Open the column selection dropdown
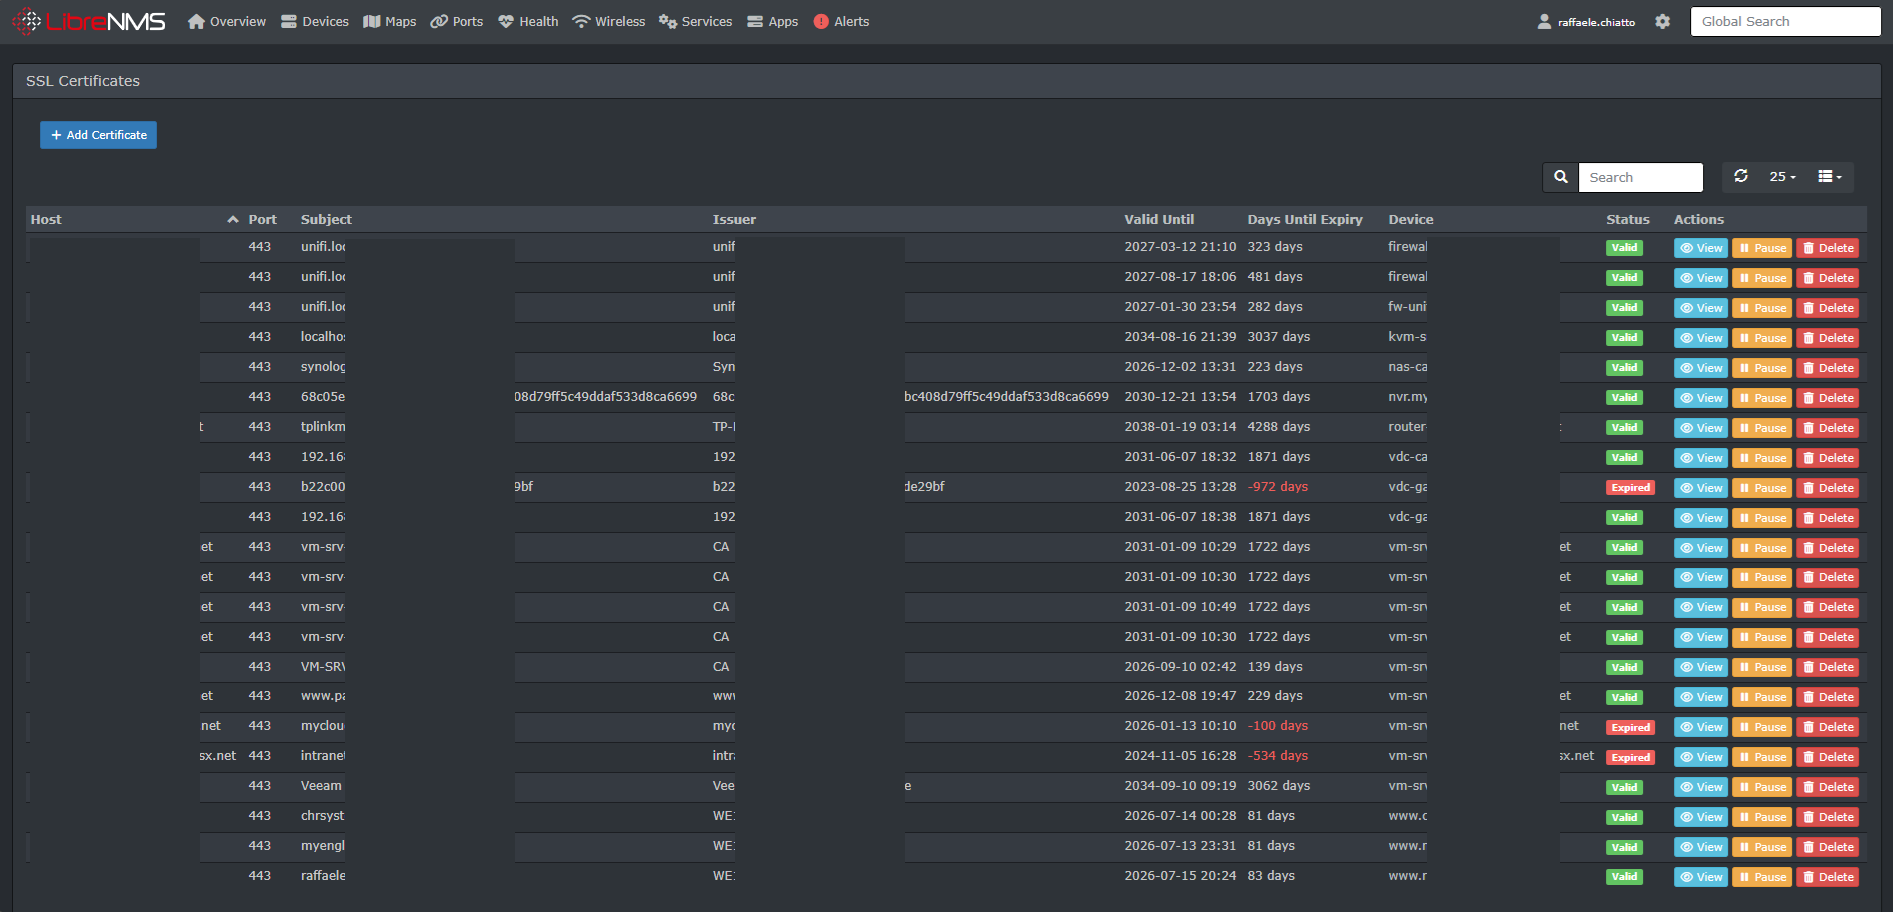The width and height of the screenshot is (1893, 912). 1830,177
